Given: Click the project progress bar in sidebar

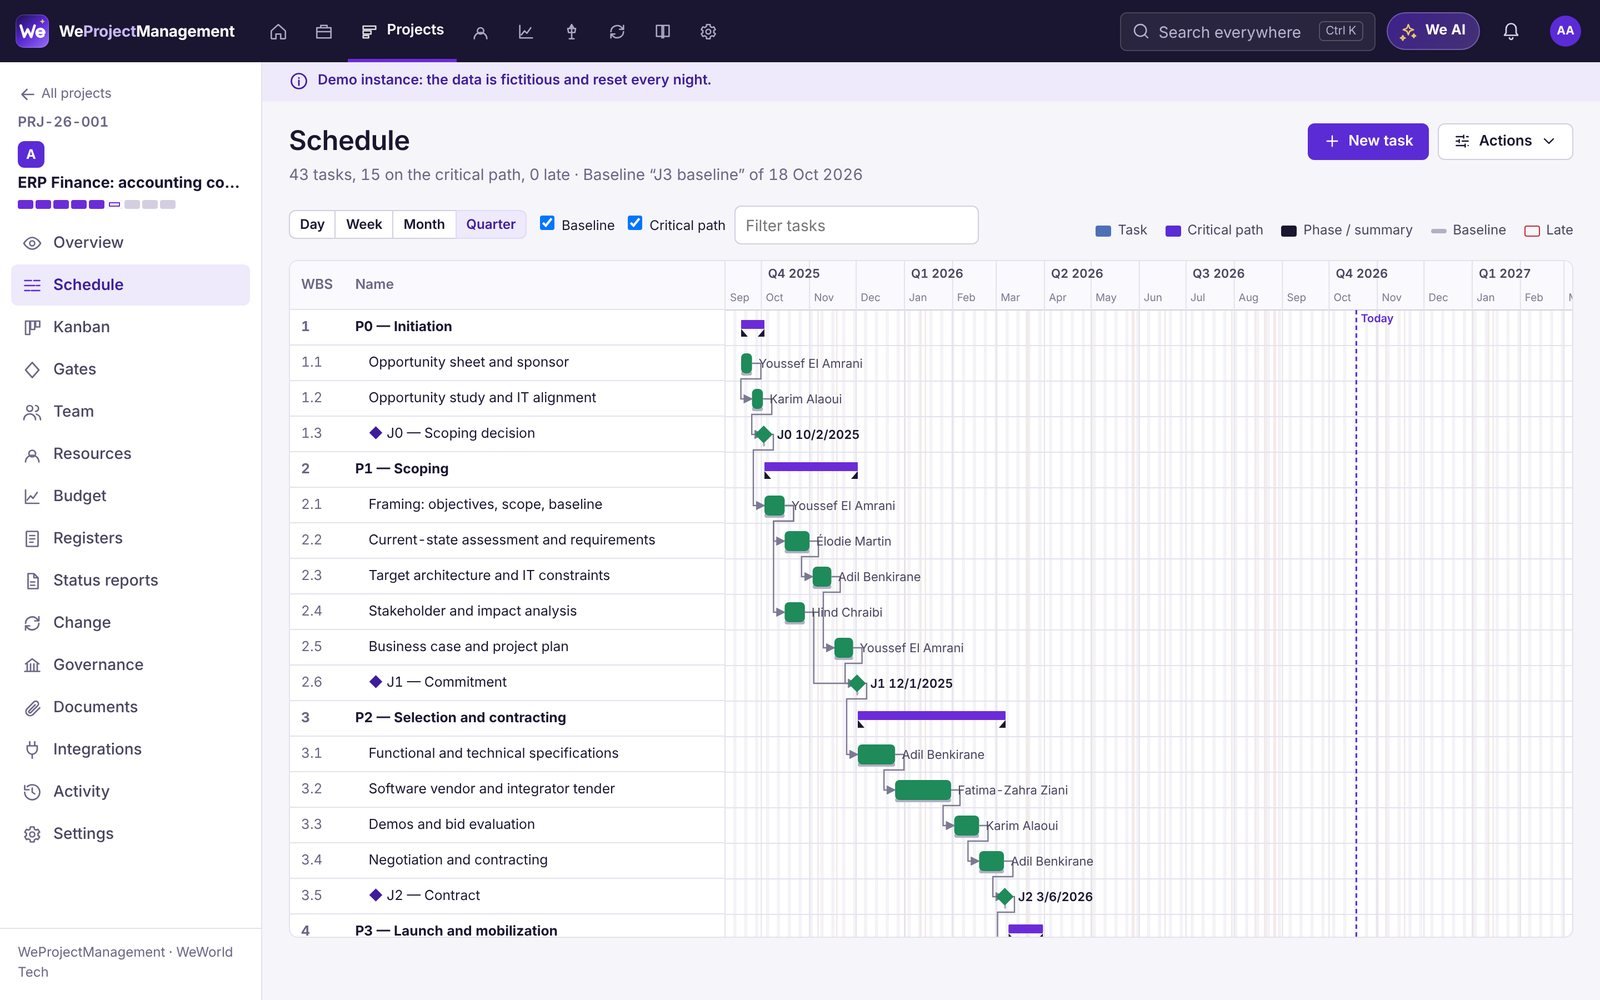Looking at the screenshot, I should coord(97,204).
